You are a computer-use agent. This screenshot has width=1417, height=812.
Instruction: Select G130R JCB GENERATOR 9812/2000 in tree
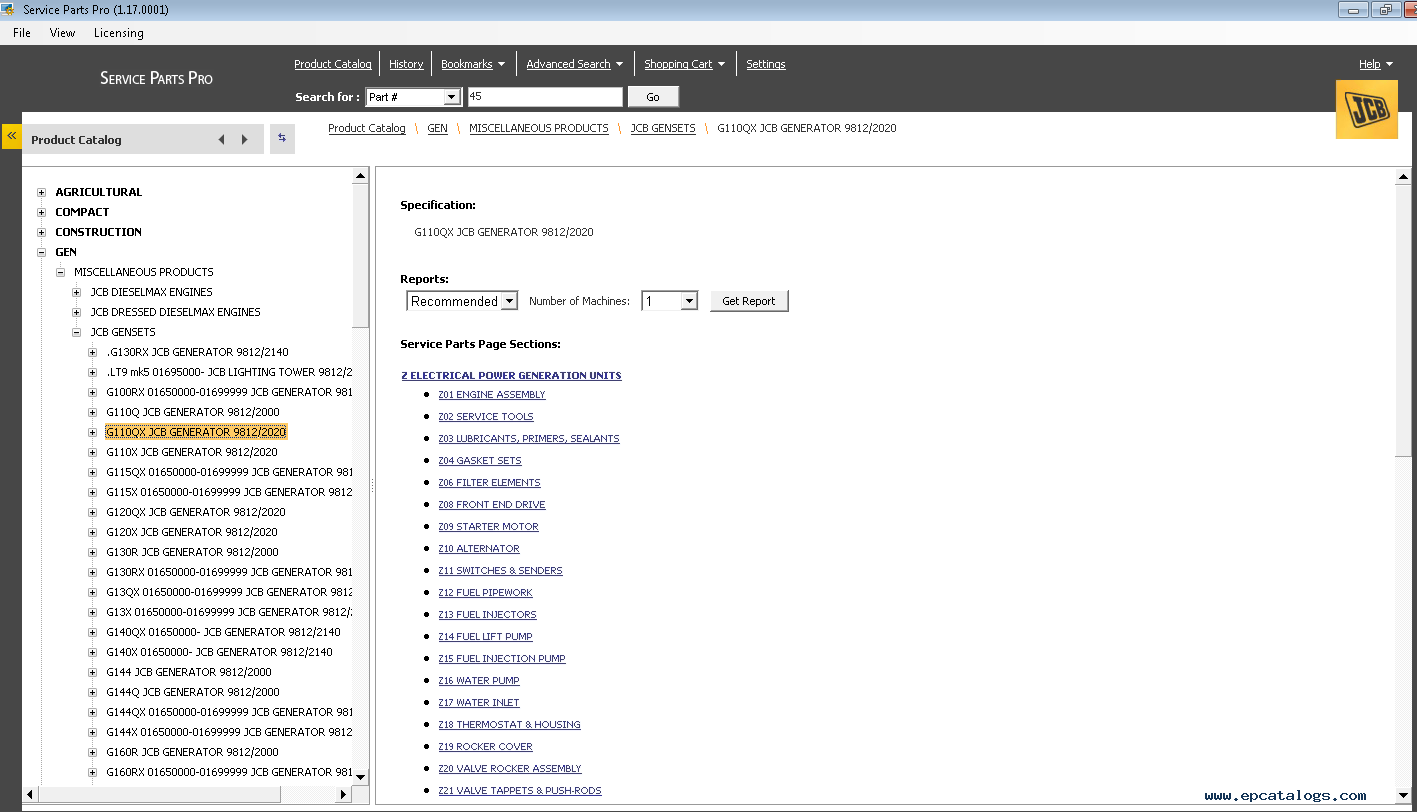[x=192, y=552]
